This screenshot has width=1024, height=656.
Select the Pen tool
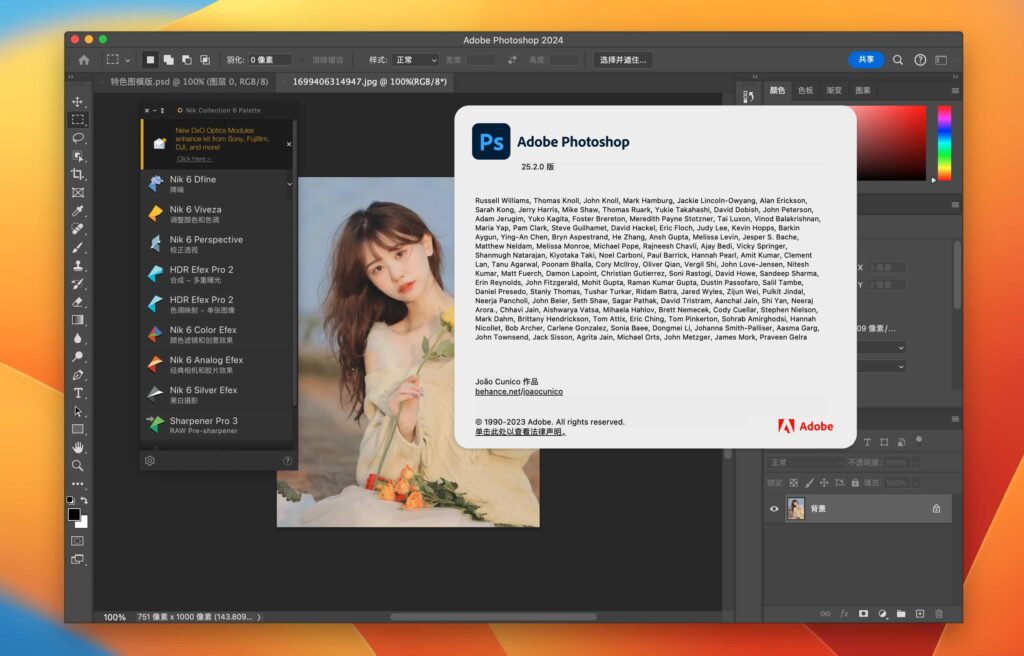tap(78, 375)
